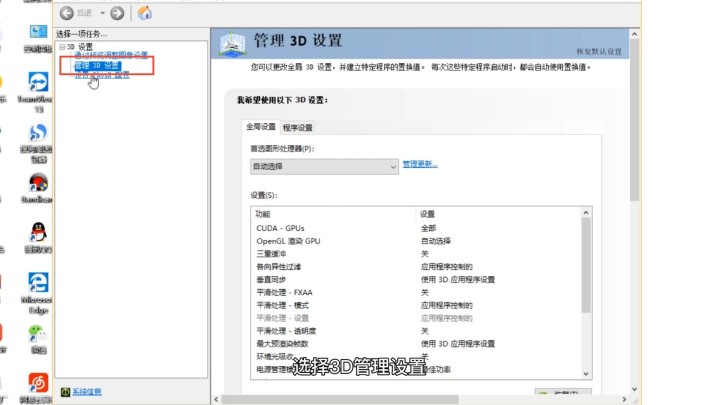The height and width of the screenshot is (405, 720).
Task: Click the 功能 column header
Action: [263, 214]
